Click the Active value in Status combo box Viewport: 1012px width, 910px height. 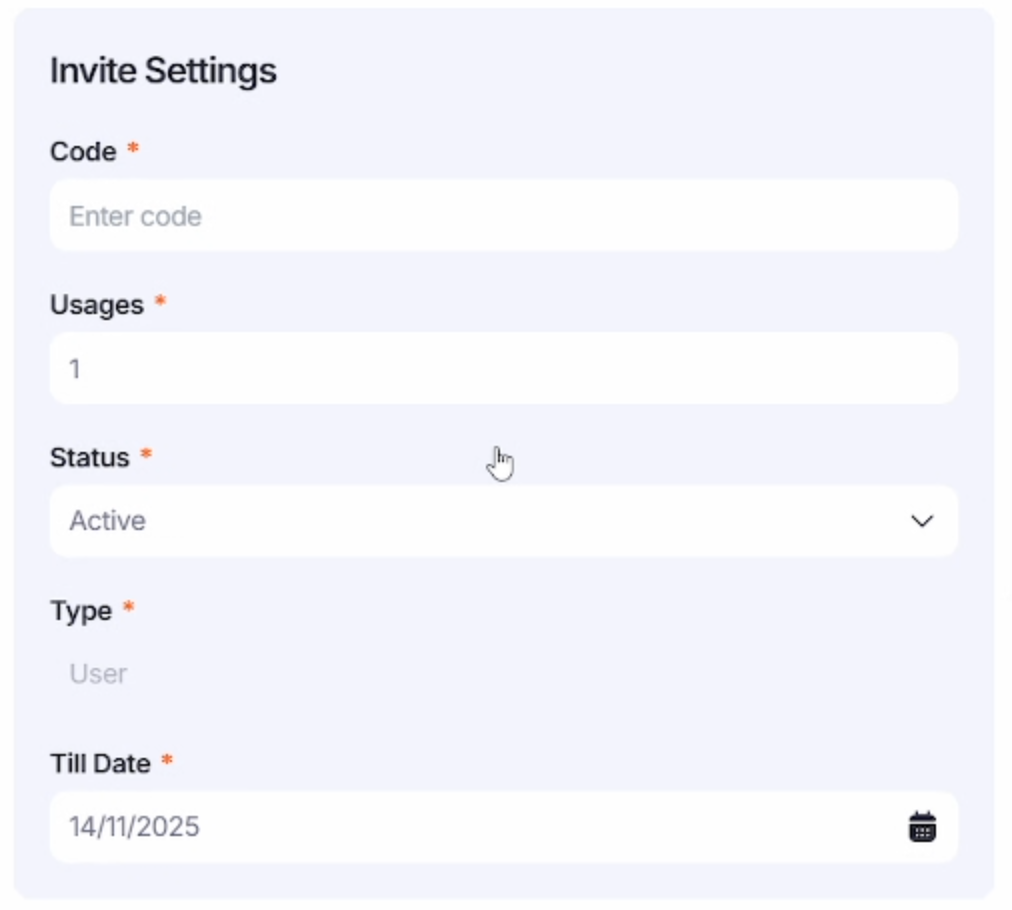coord(108,521)
